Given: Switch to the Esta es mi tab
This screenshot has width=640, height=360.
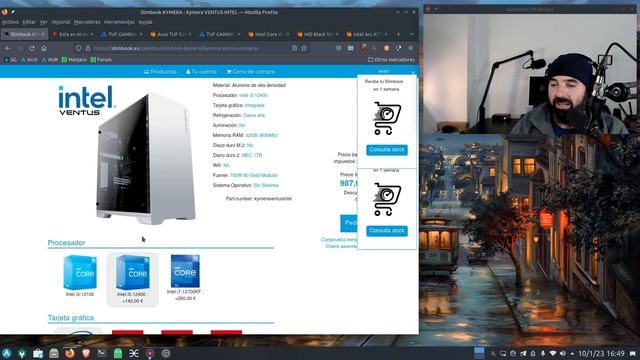Looking at the screenshot, I should tap(73, 34).
